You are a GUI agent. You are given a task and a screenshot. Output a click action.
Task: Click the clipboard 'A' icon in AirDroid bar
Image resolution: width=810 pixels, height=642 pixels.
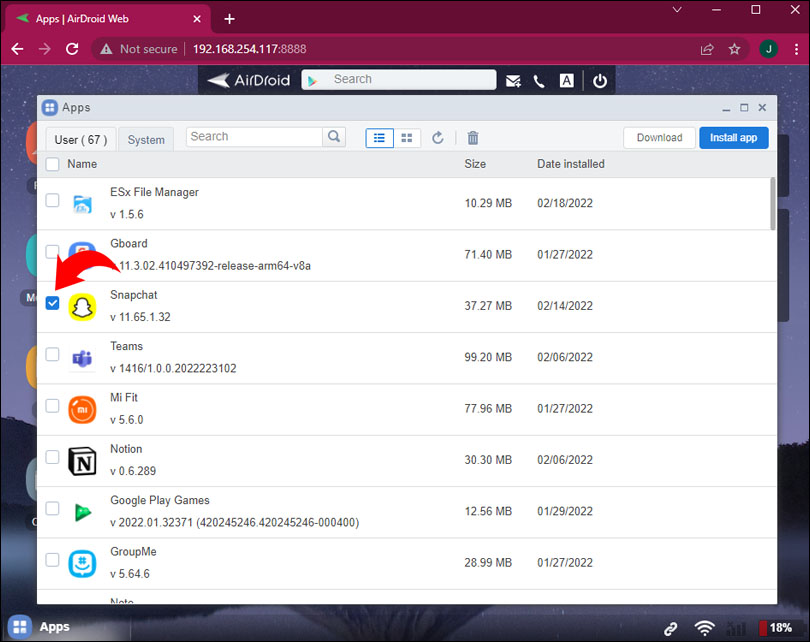click(x=567, y=81)
